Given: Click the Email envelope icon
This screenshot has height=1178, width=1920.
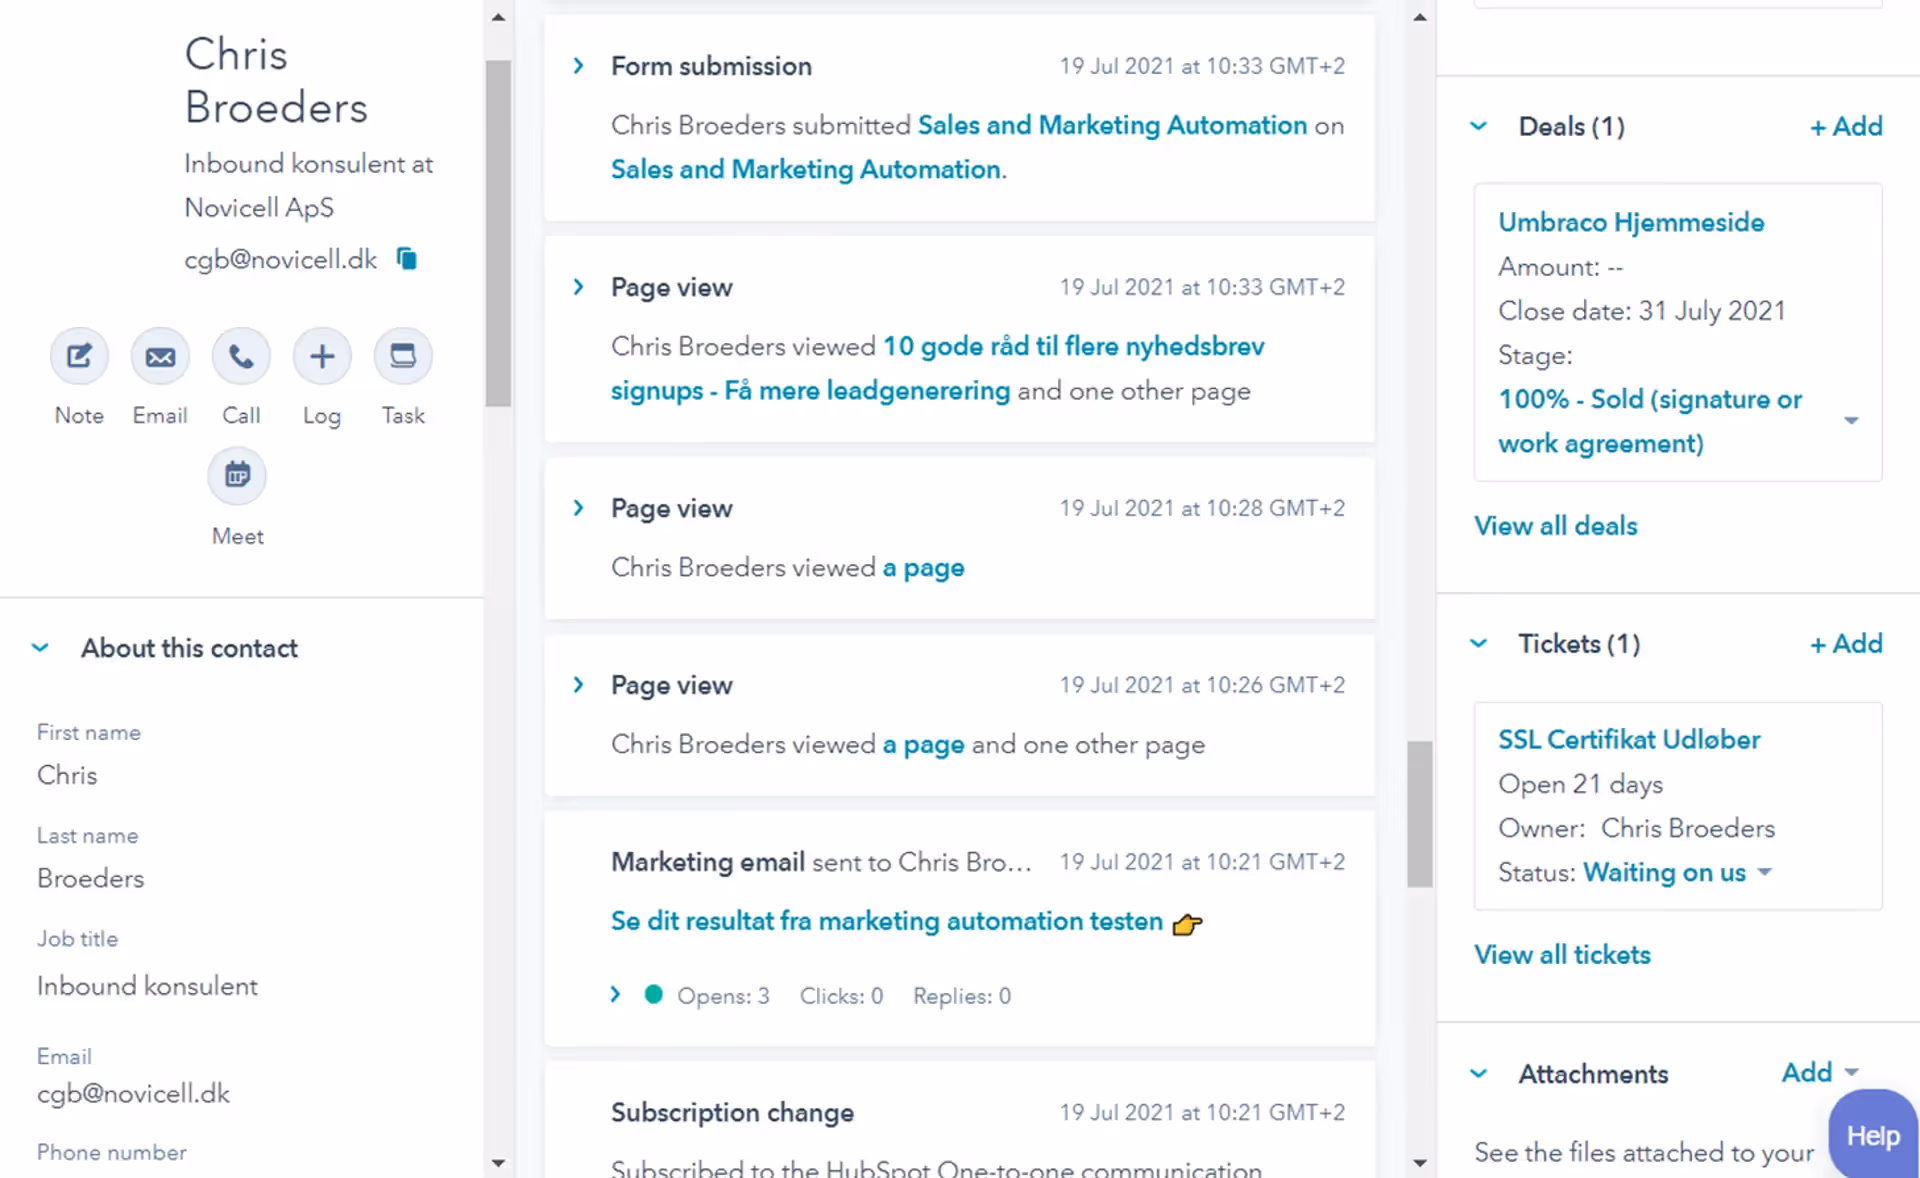Looking at the screenshot, I should click(160, 356).
